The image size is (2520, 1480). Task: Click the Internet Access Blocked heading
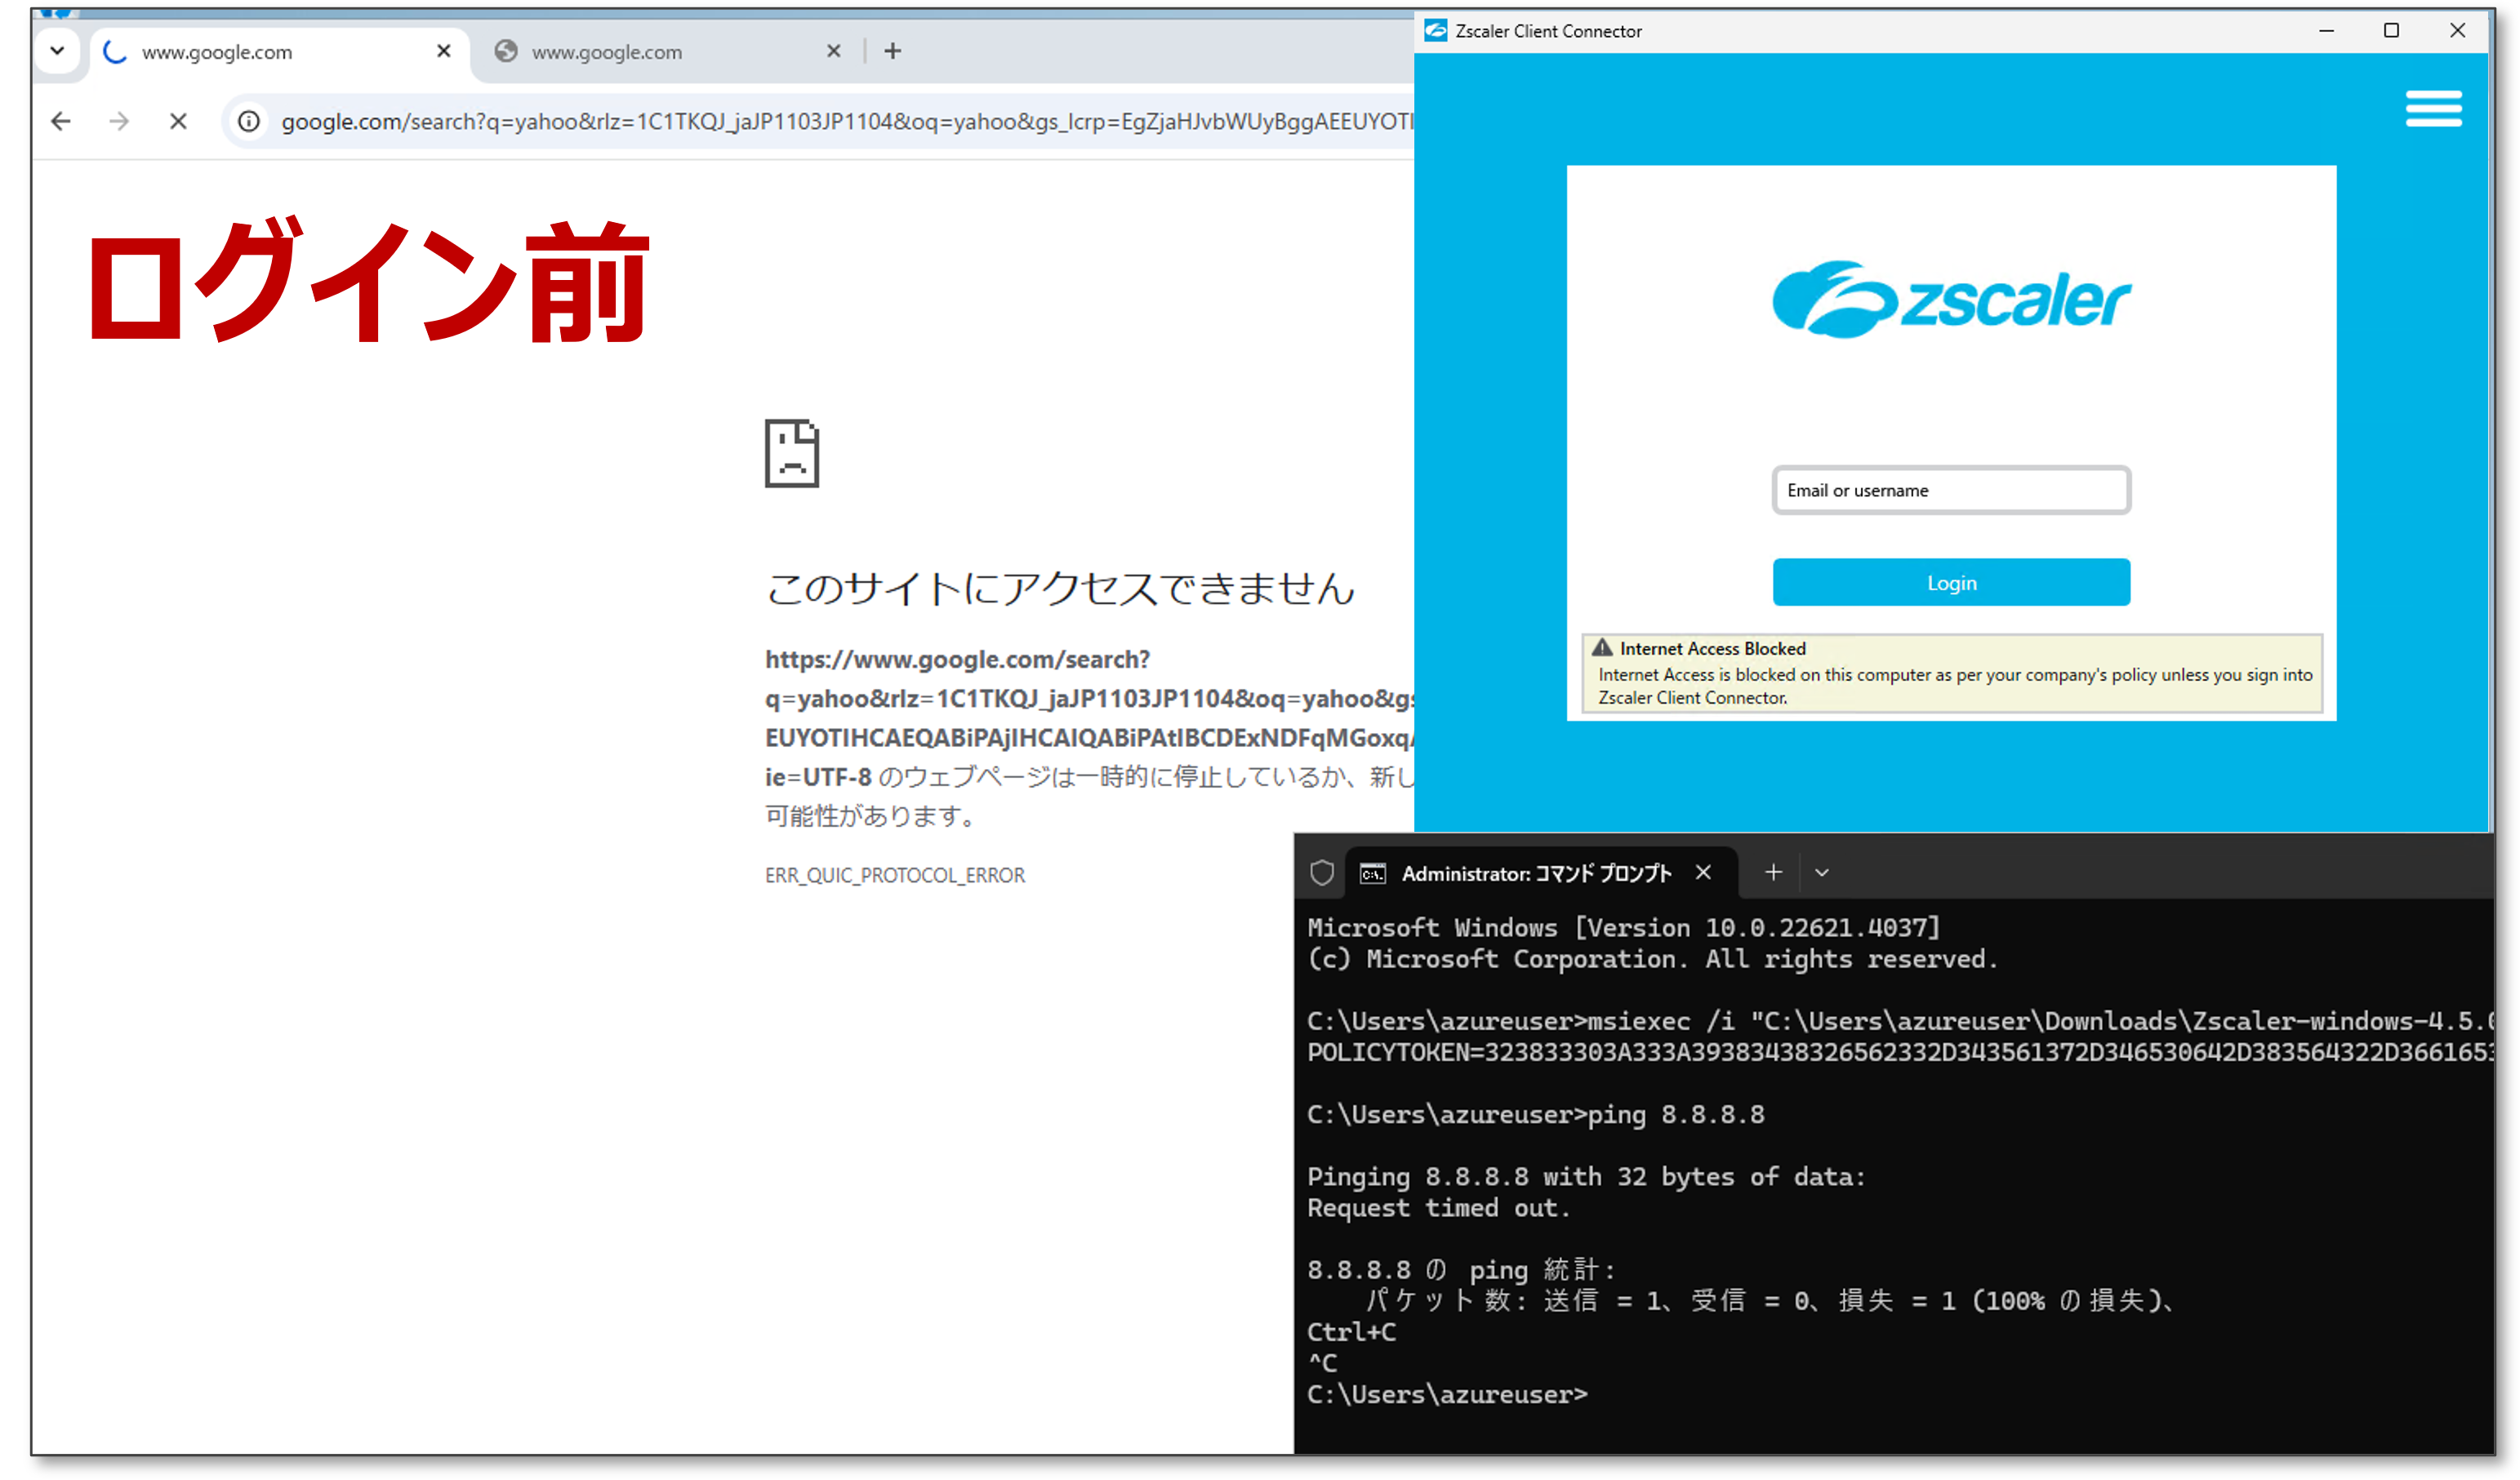coord(1712,648)
